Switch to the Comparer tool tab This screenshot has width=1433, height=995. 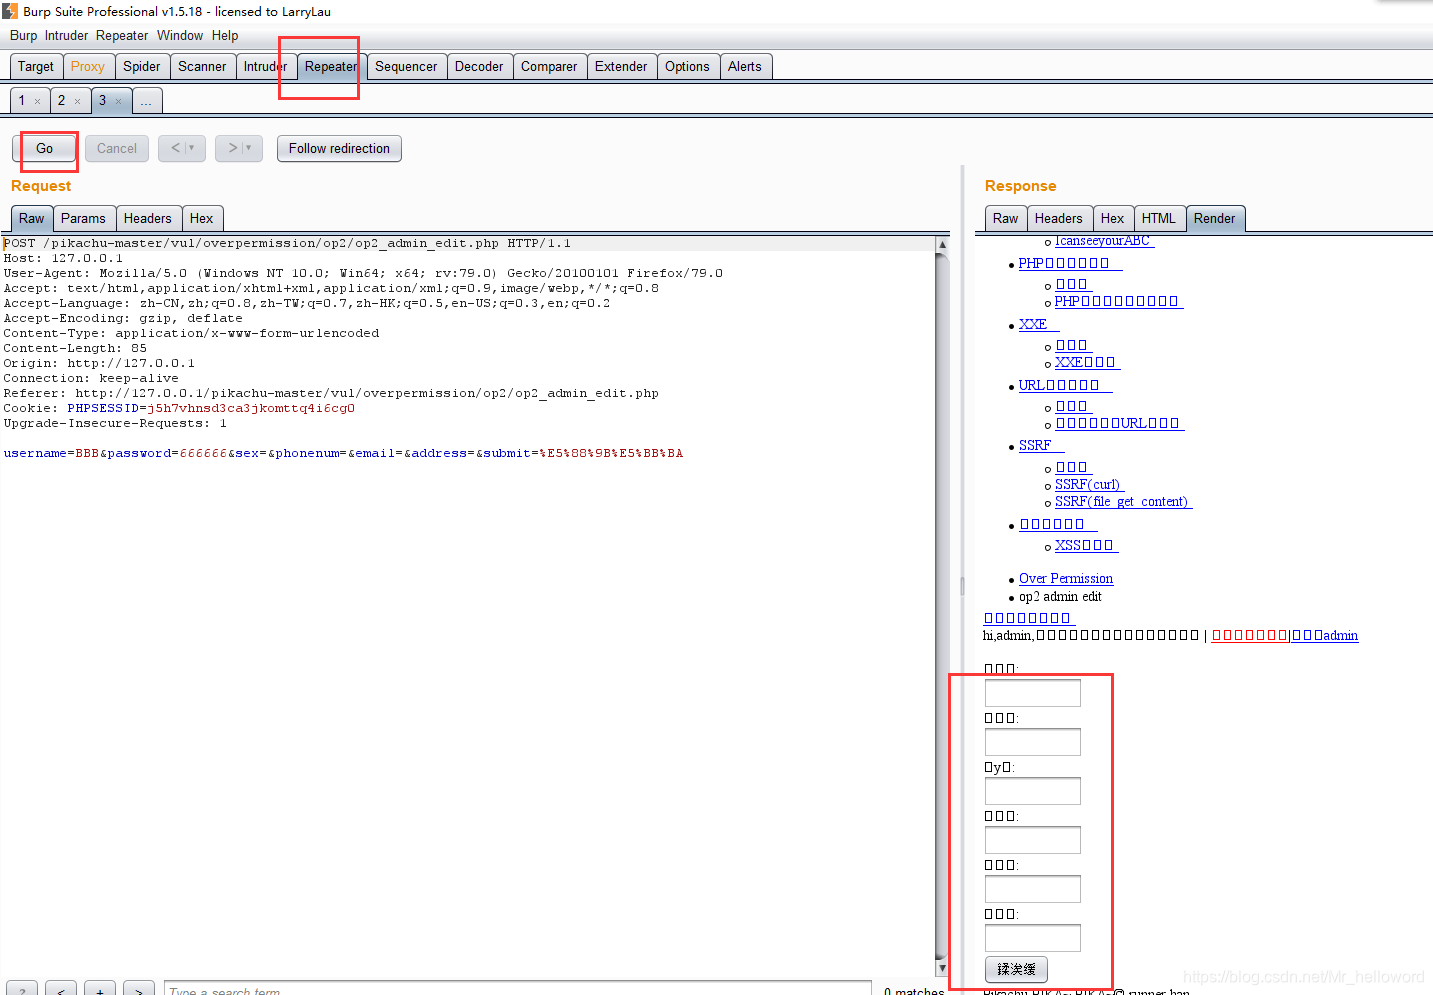point(549,66)
